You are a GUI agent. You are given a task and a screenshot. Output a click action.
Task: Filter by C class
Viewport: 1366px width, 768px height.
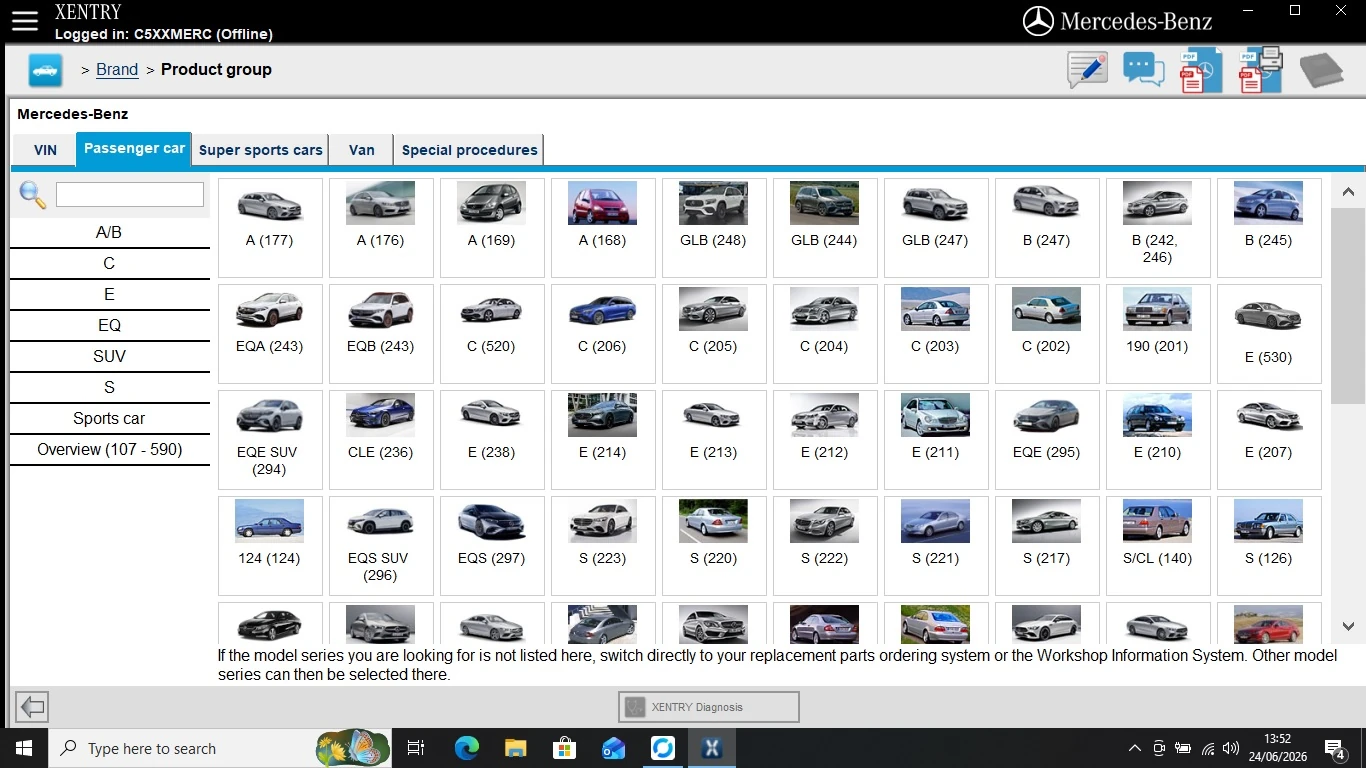pos(109,263)
